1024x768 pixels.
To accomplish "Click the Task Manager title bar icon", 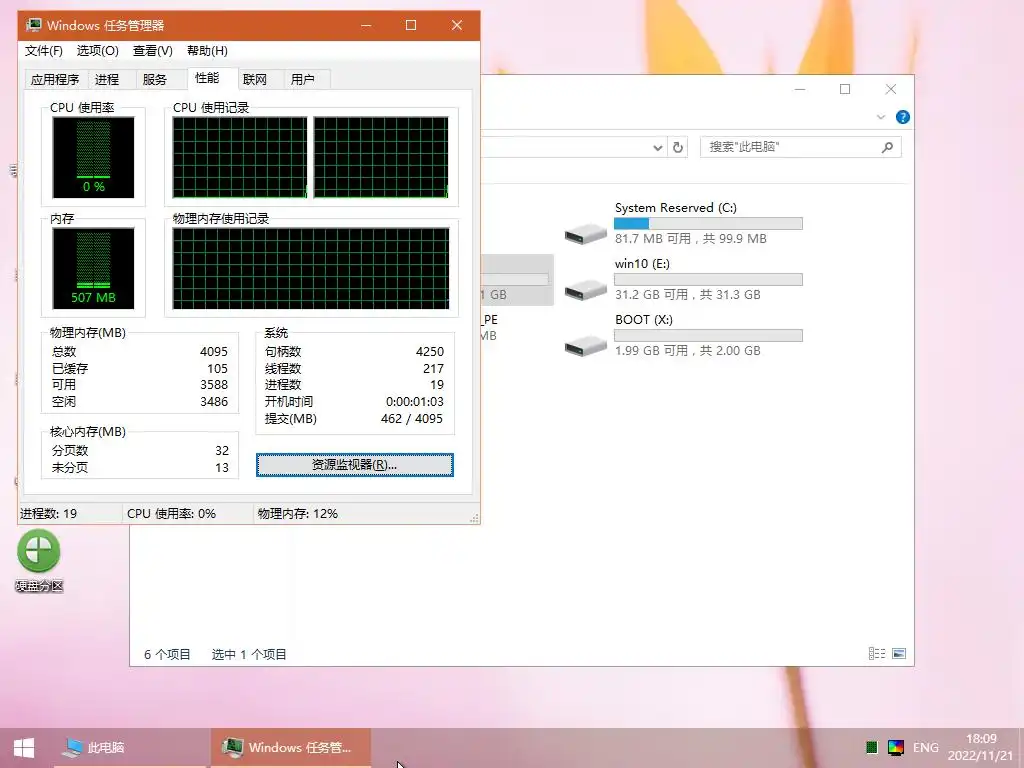I will click(x=33, y=25).
